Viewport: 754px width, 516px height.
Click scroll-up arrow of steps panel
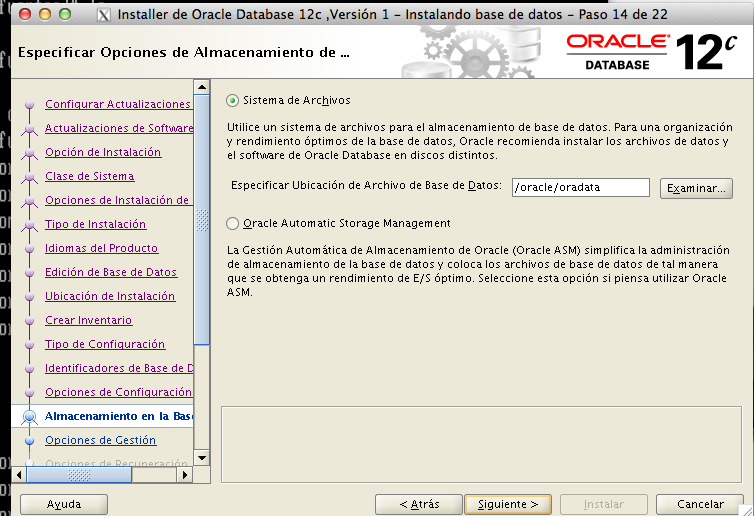coord(202,87)
